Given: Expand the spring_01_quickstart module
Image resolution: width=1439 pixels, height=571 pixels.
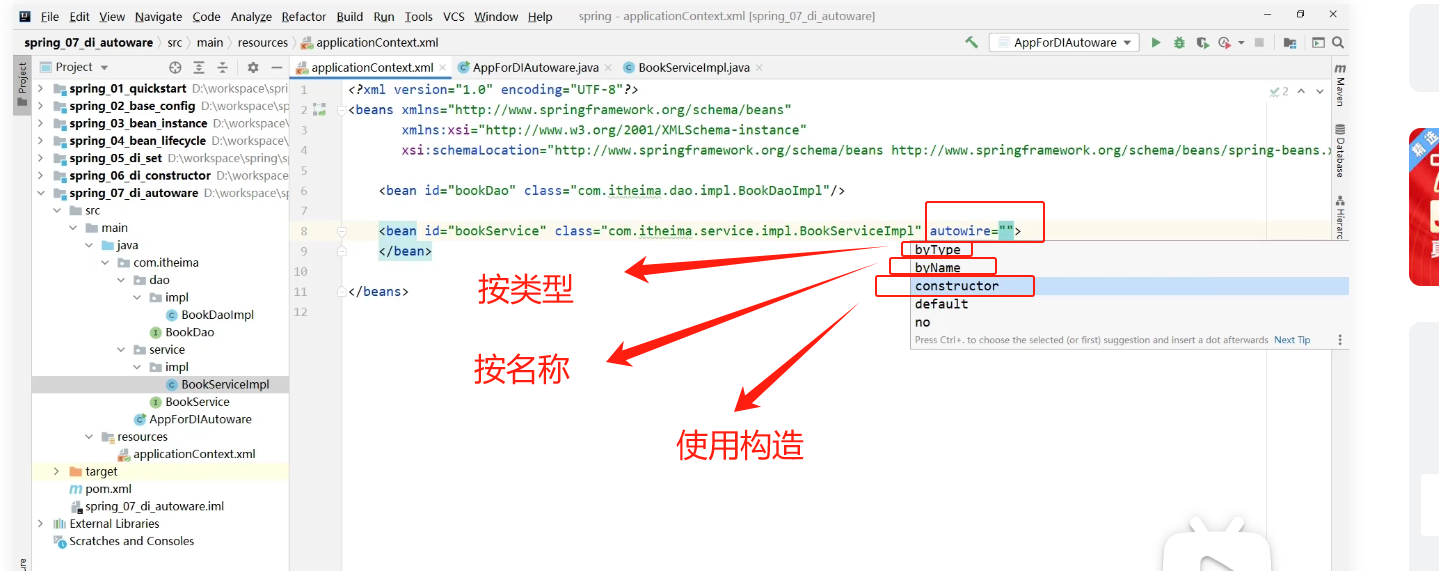Looking at the screenshot, I should click(41, 88).
